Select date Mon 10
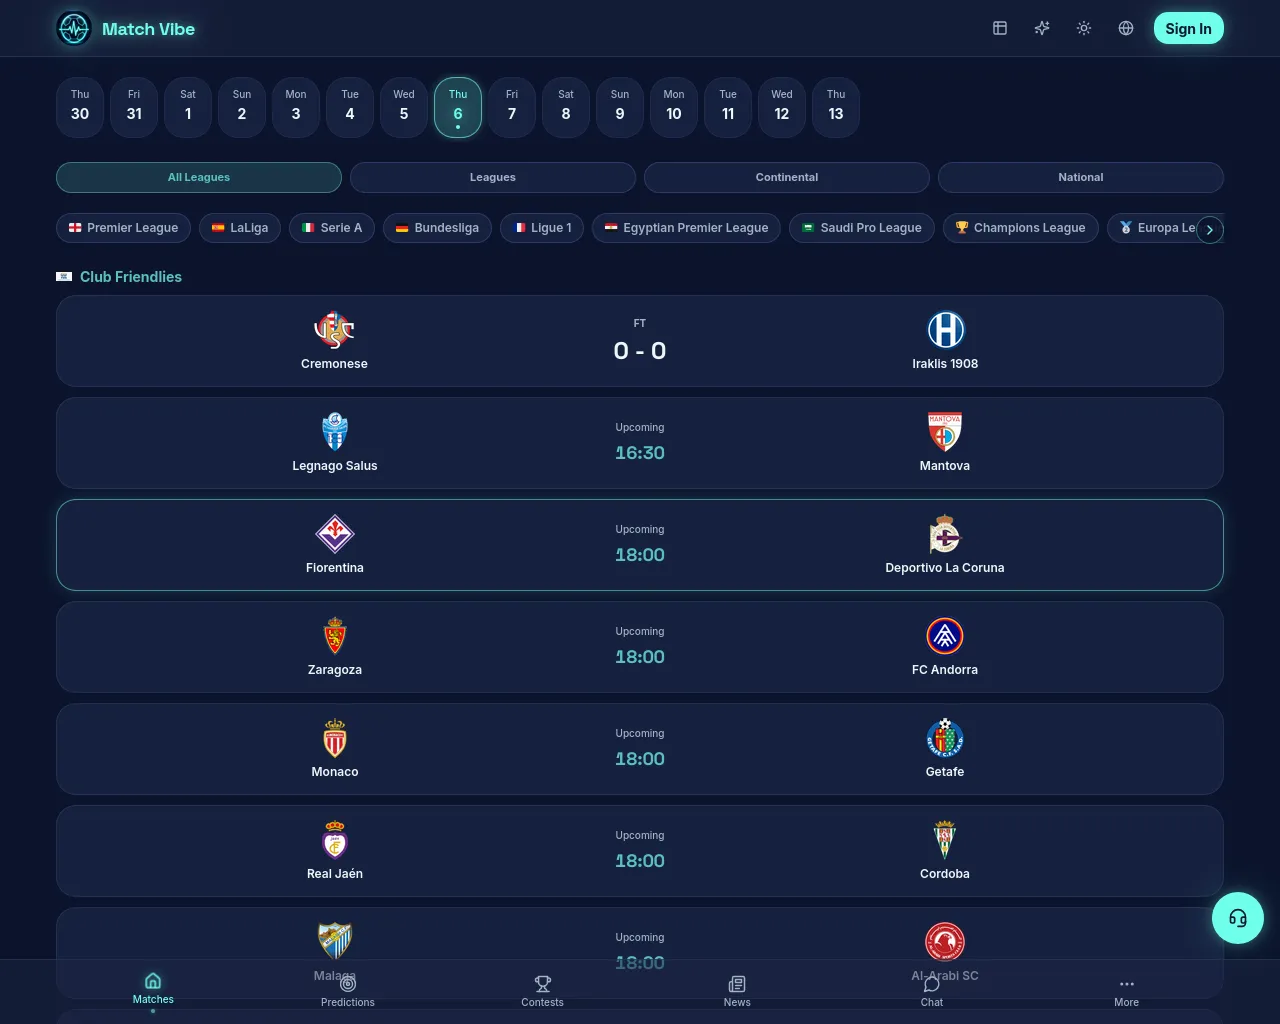 pyautogui.click(x=674, y=107)
